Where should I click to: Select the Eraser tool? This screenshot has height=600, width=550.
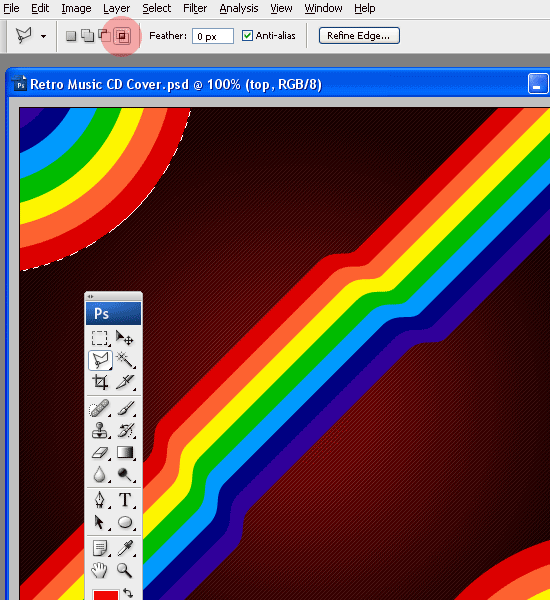[100, 453]
